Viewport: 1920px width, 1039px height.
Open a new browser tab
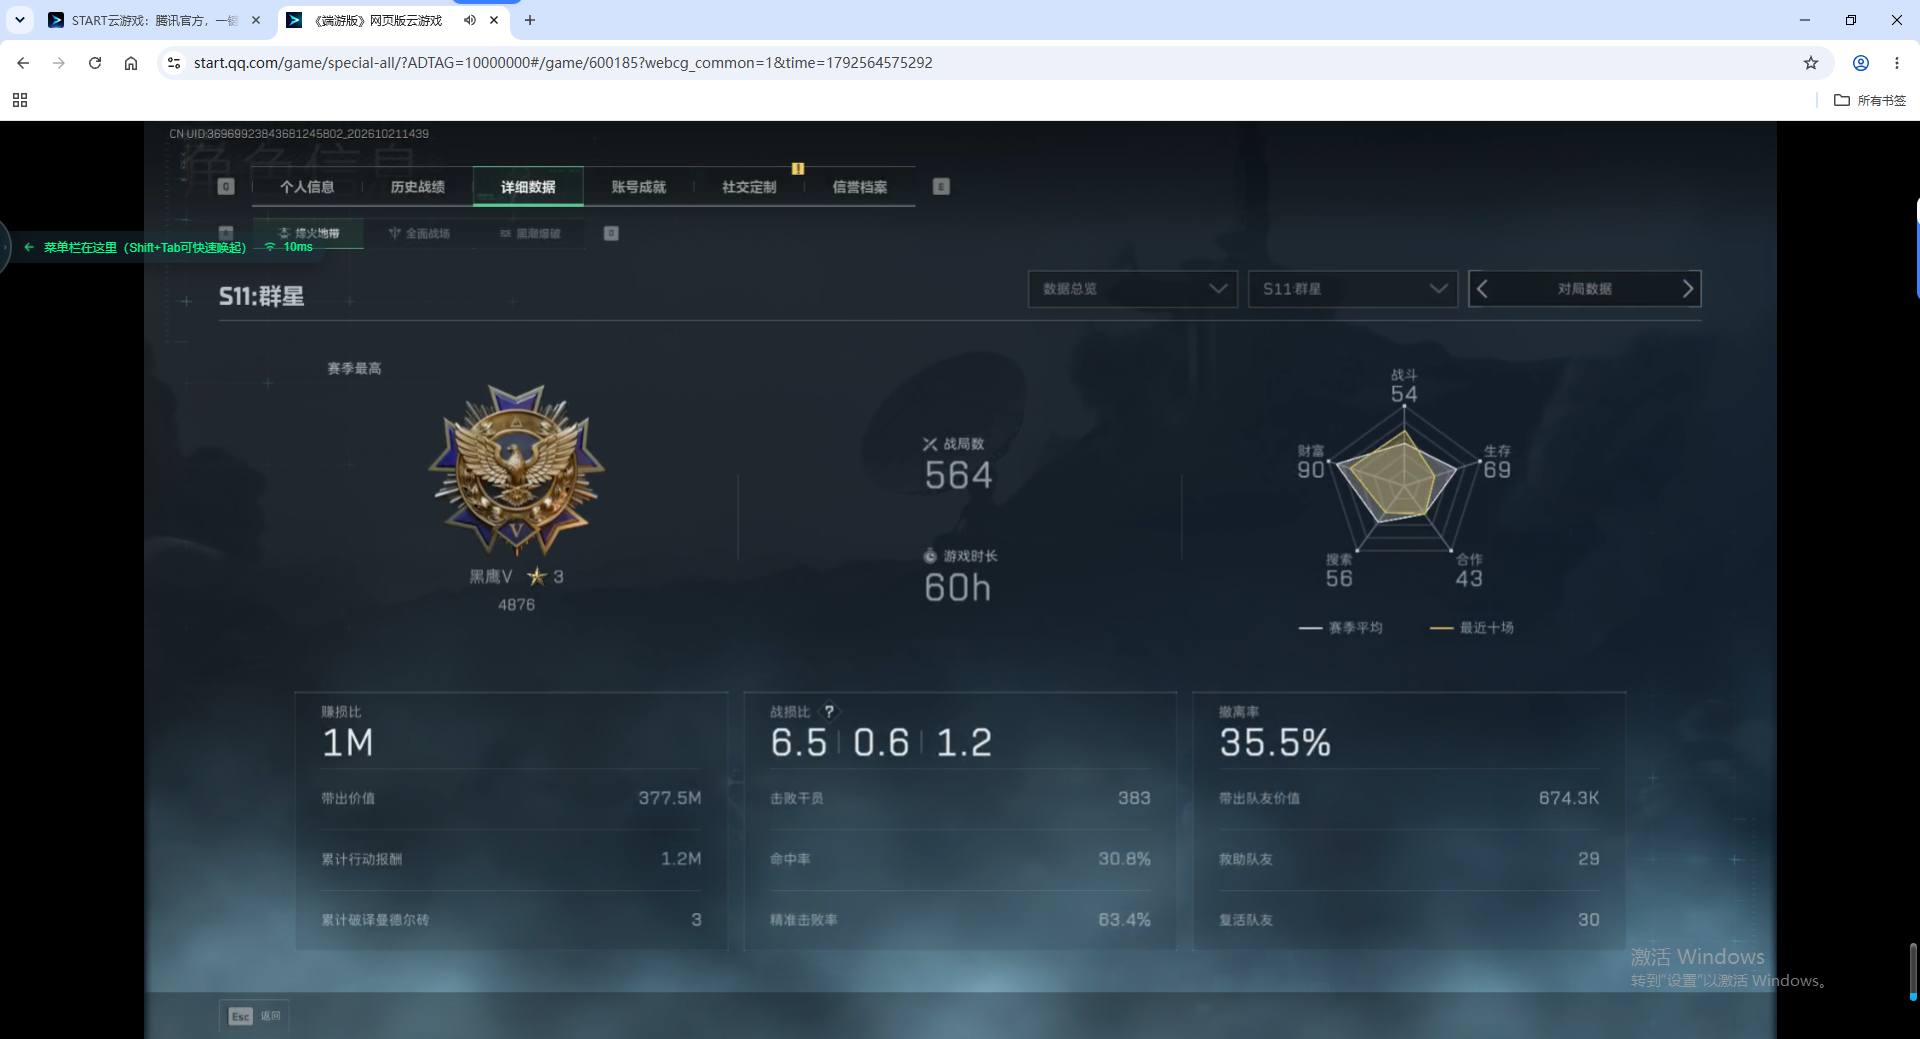(530, 20)
